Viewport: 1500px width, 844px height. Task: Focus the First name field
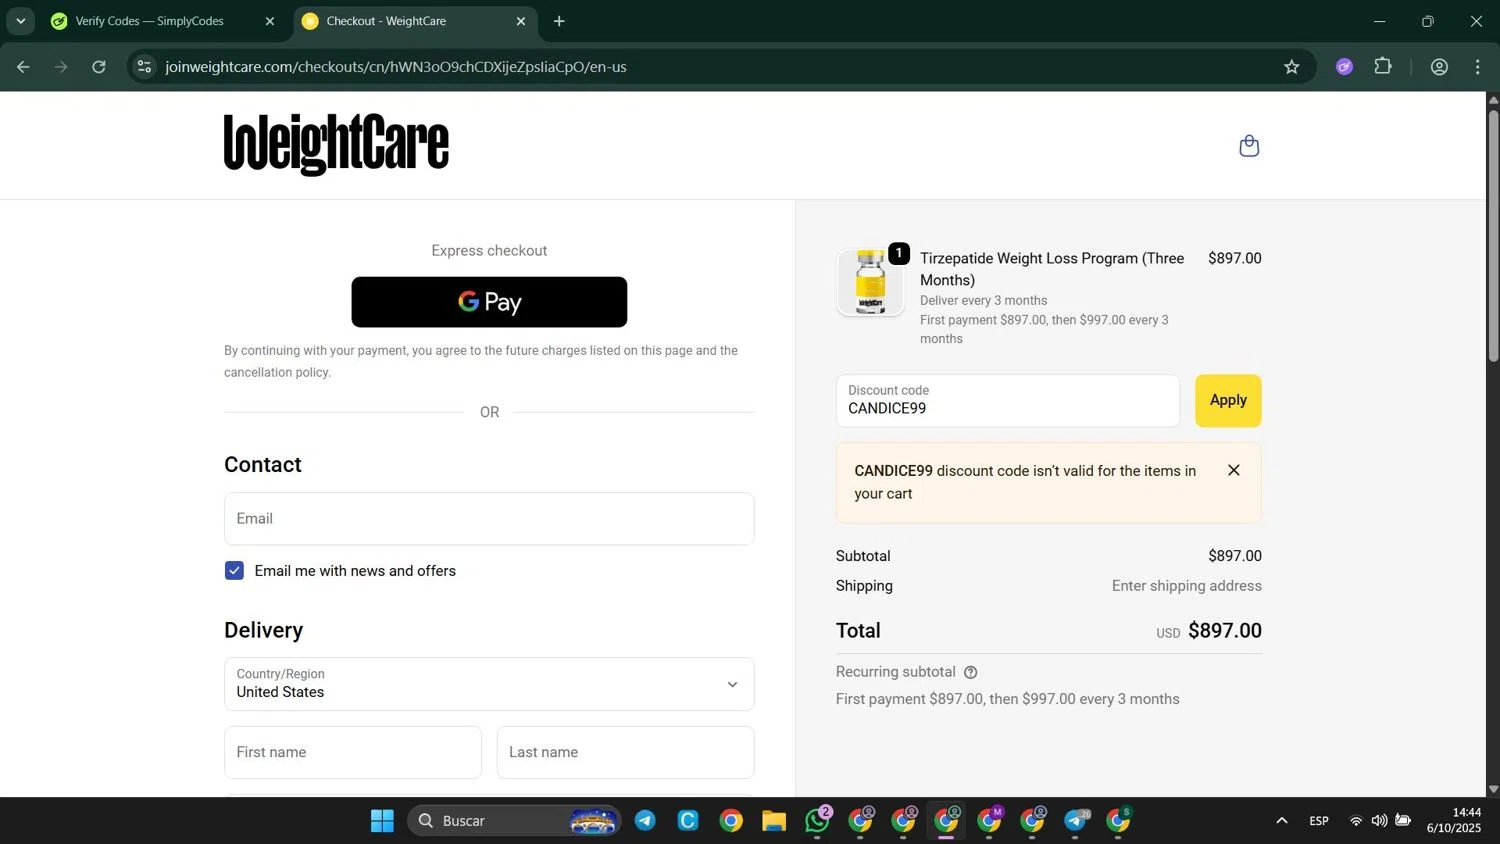point(352,752)
